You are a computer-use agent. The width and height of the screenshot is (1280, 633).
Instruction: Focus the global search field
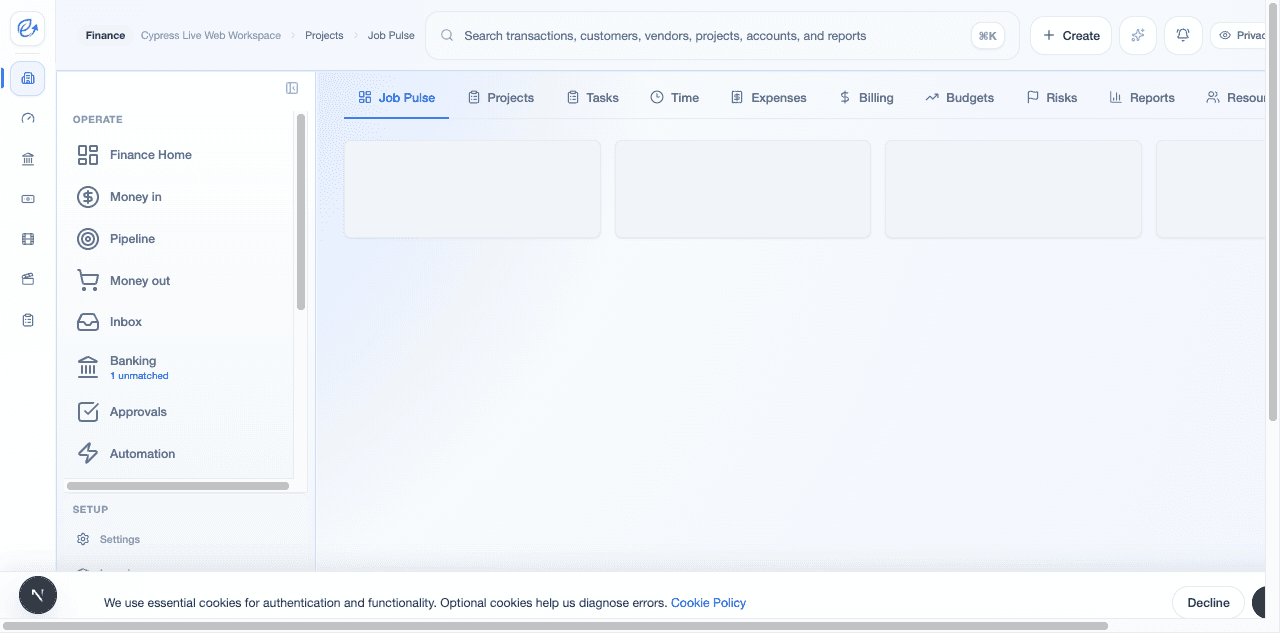(722, 36)
